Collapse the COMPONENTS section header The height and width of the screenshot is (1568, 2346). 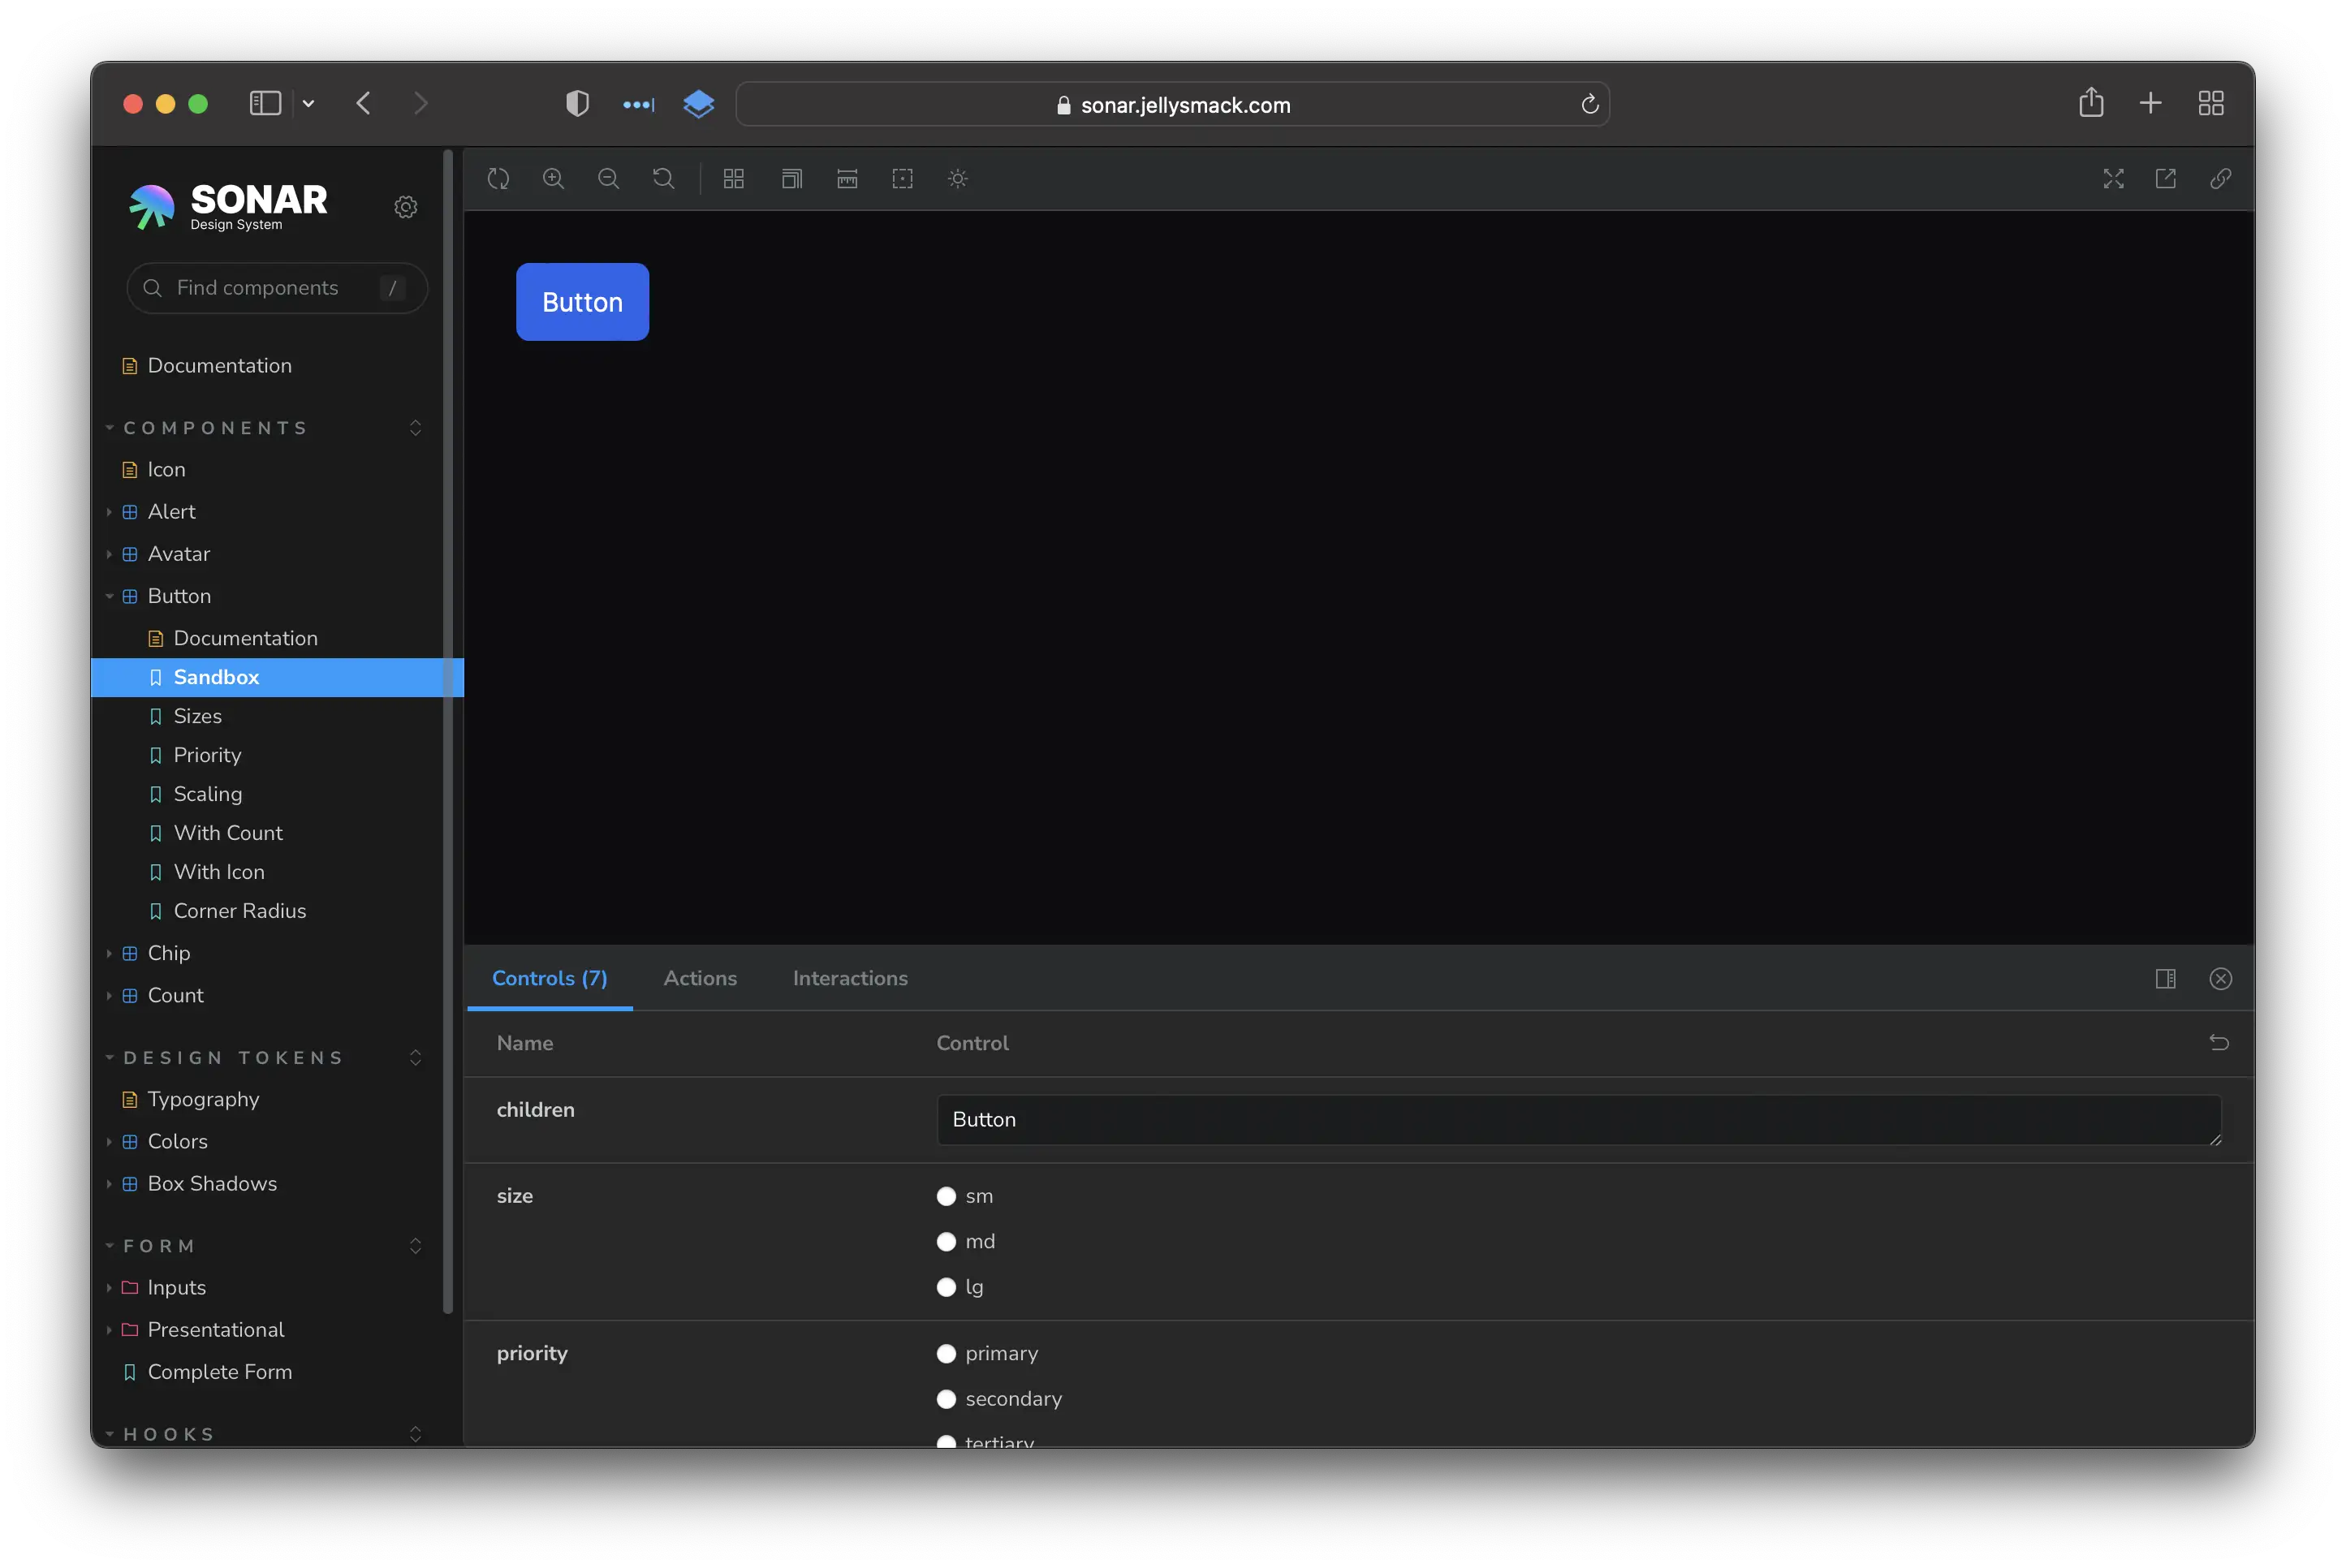[215, 428]
